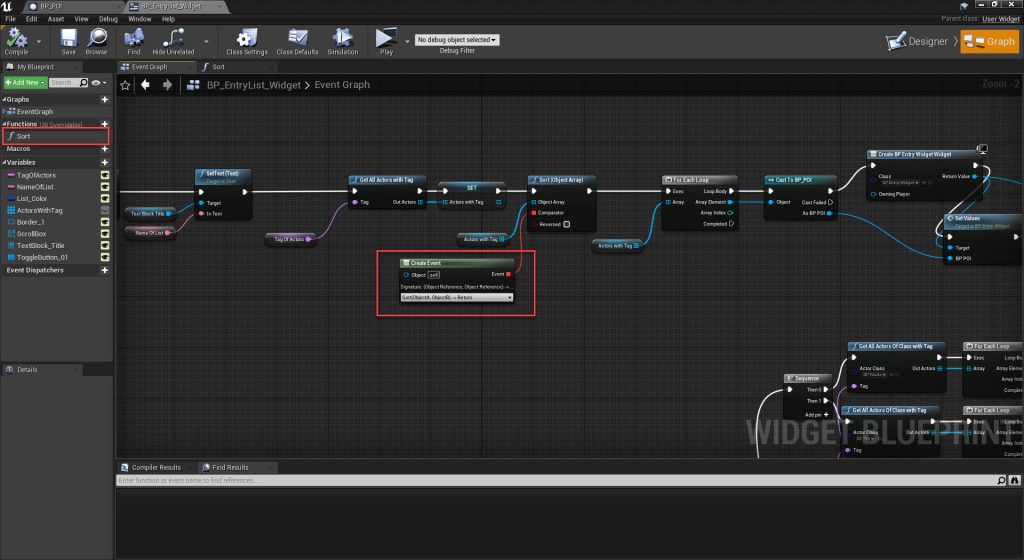
Task: Toggle visibility eye for TagOfActors variable
Action: (x=104, y=175)
